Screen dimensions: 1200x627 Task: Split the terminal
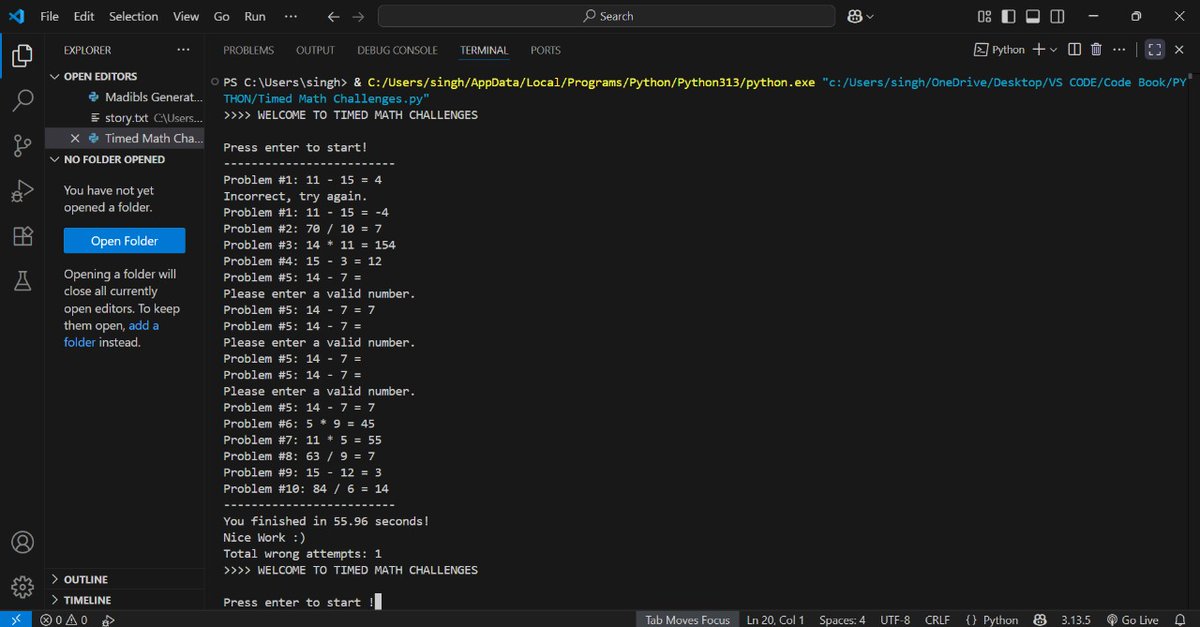(1074, 50)
